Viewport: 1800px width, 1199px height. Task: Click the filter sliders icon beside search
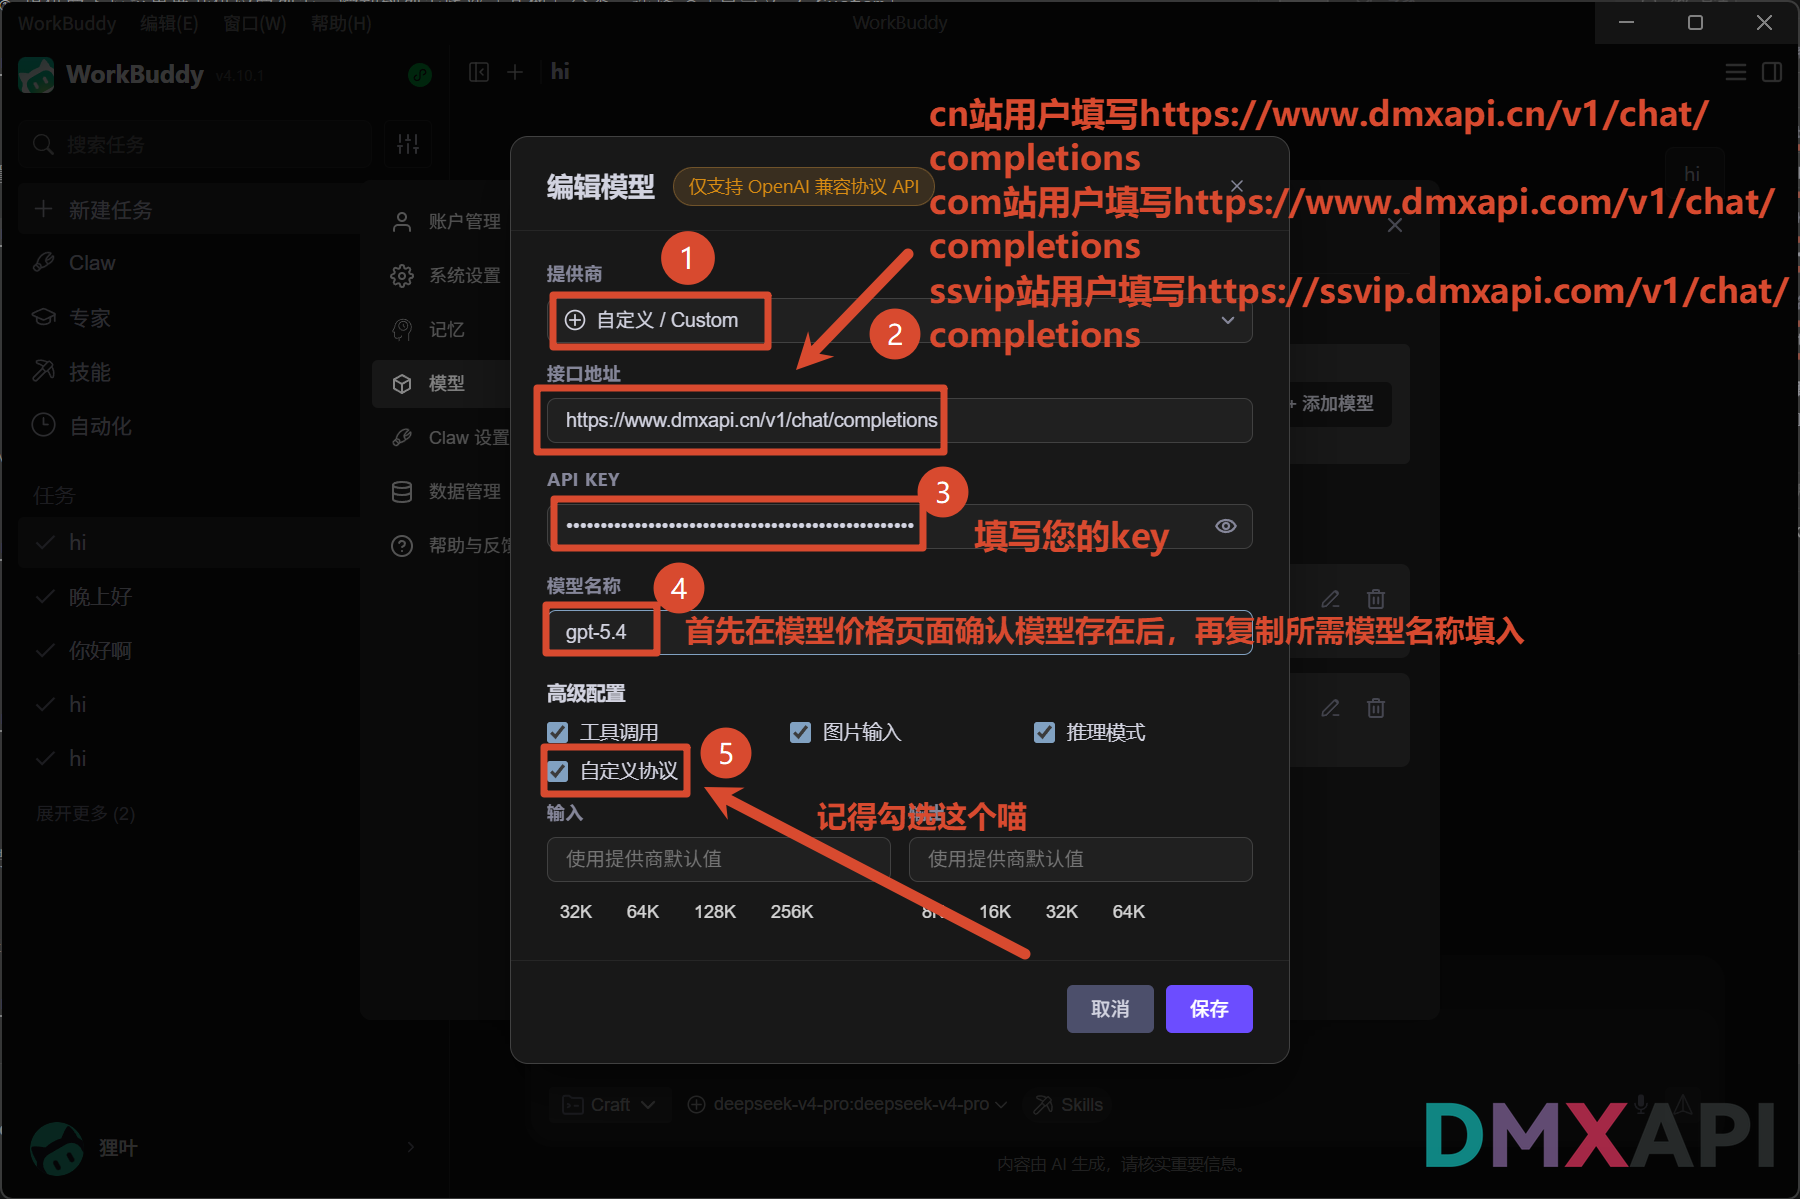408,144
